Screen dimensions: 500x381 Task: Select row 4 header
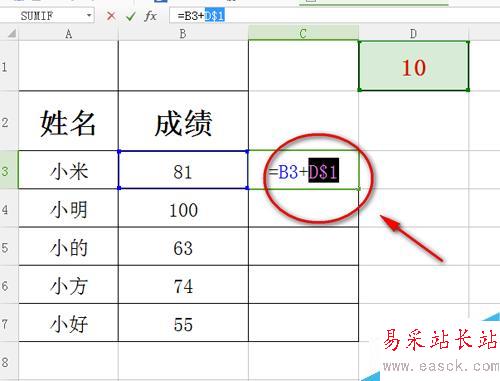pos(9,208)
